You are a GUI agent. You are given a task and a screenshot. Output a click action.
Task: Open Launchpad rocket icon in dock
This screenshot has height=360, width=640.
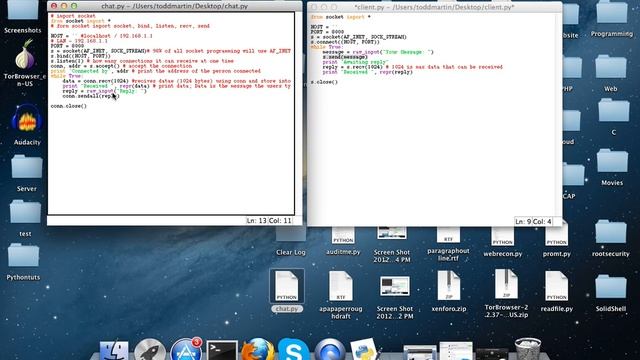[x=150, y=350]
